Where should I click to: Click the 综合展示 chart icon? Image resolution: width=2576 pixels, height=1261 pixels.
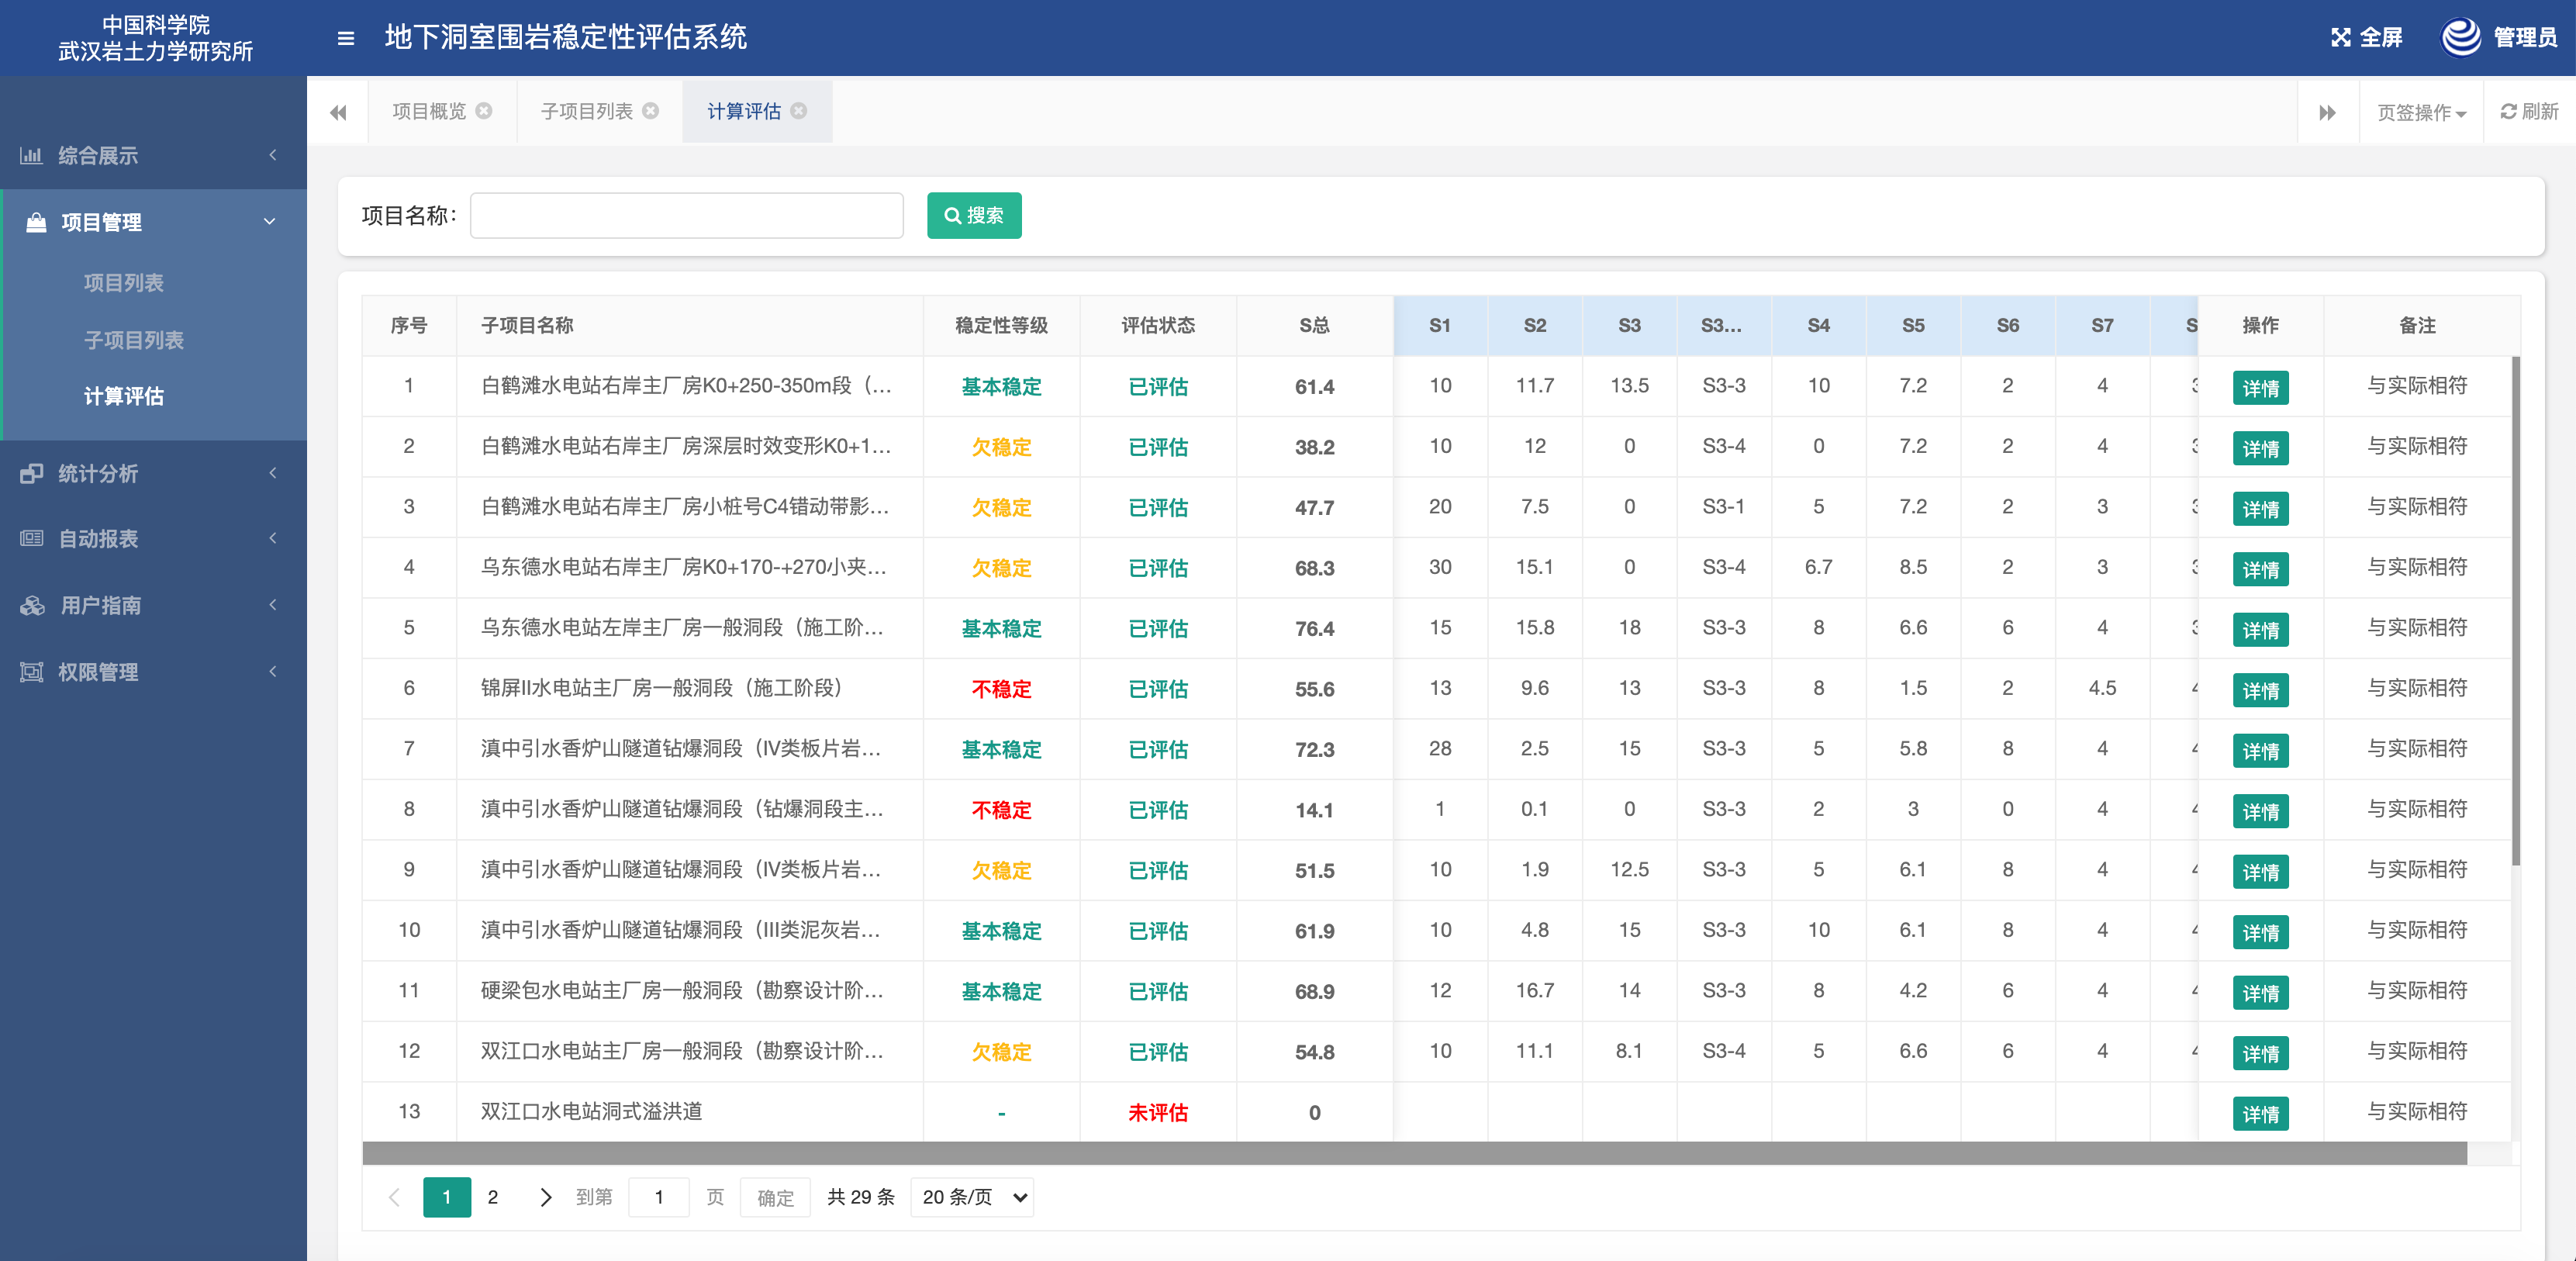pyautogui.click(x=31, y=155)
